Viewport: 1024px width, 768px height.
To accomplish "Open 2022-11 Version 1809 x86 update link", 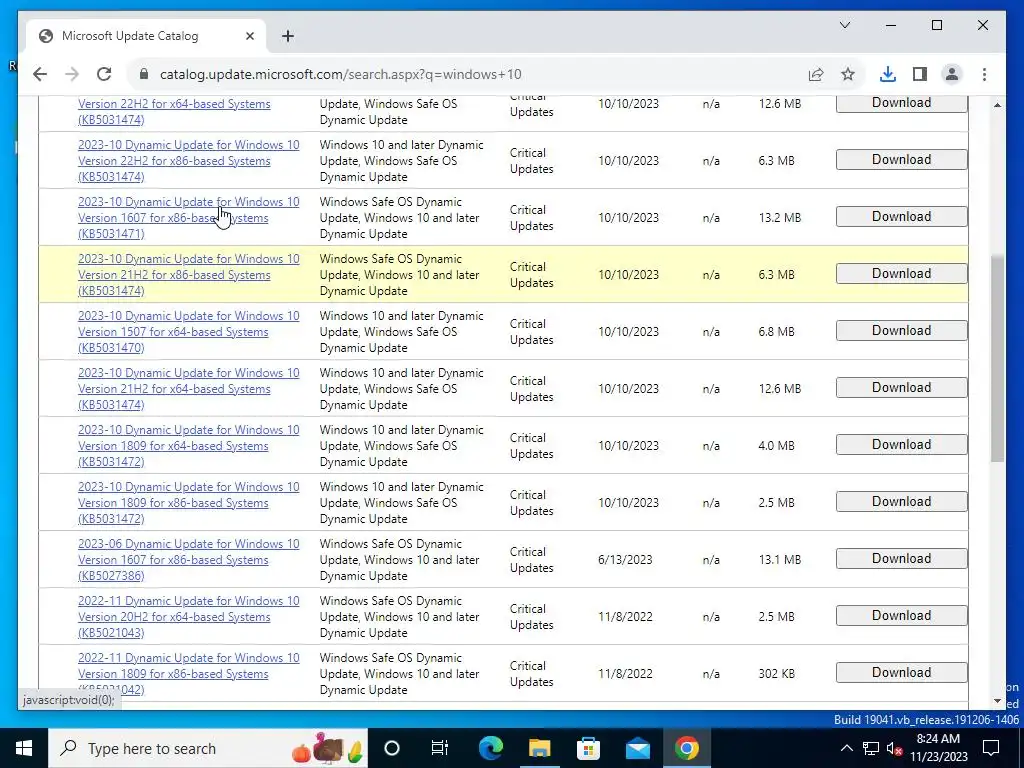I will pos(189,673).
